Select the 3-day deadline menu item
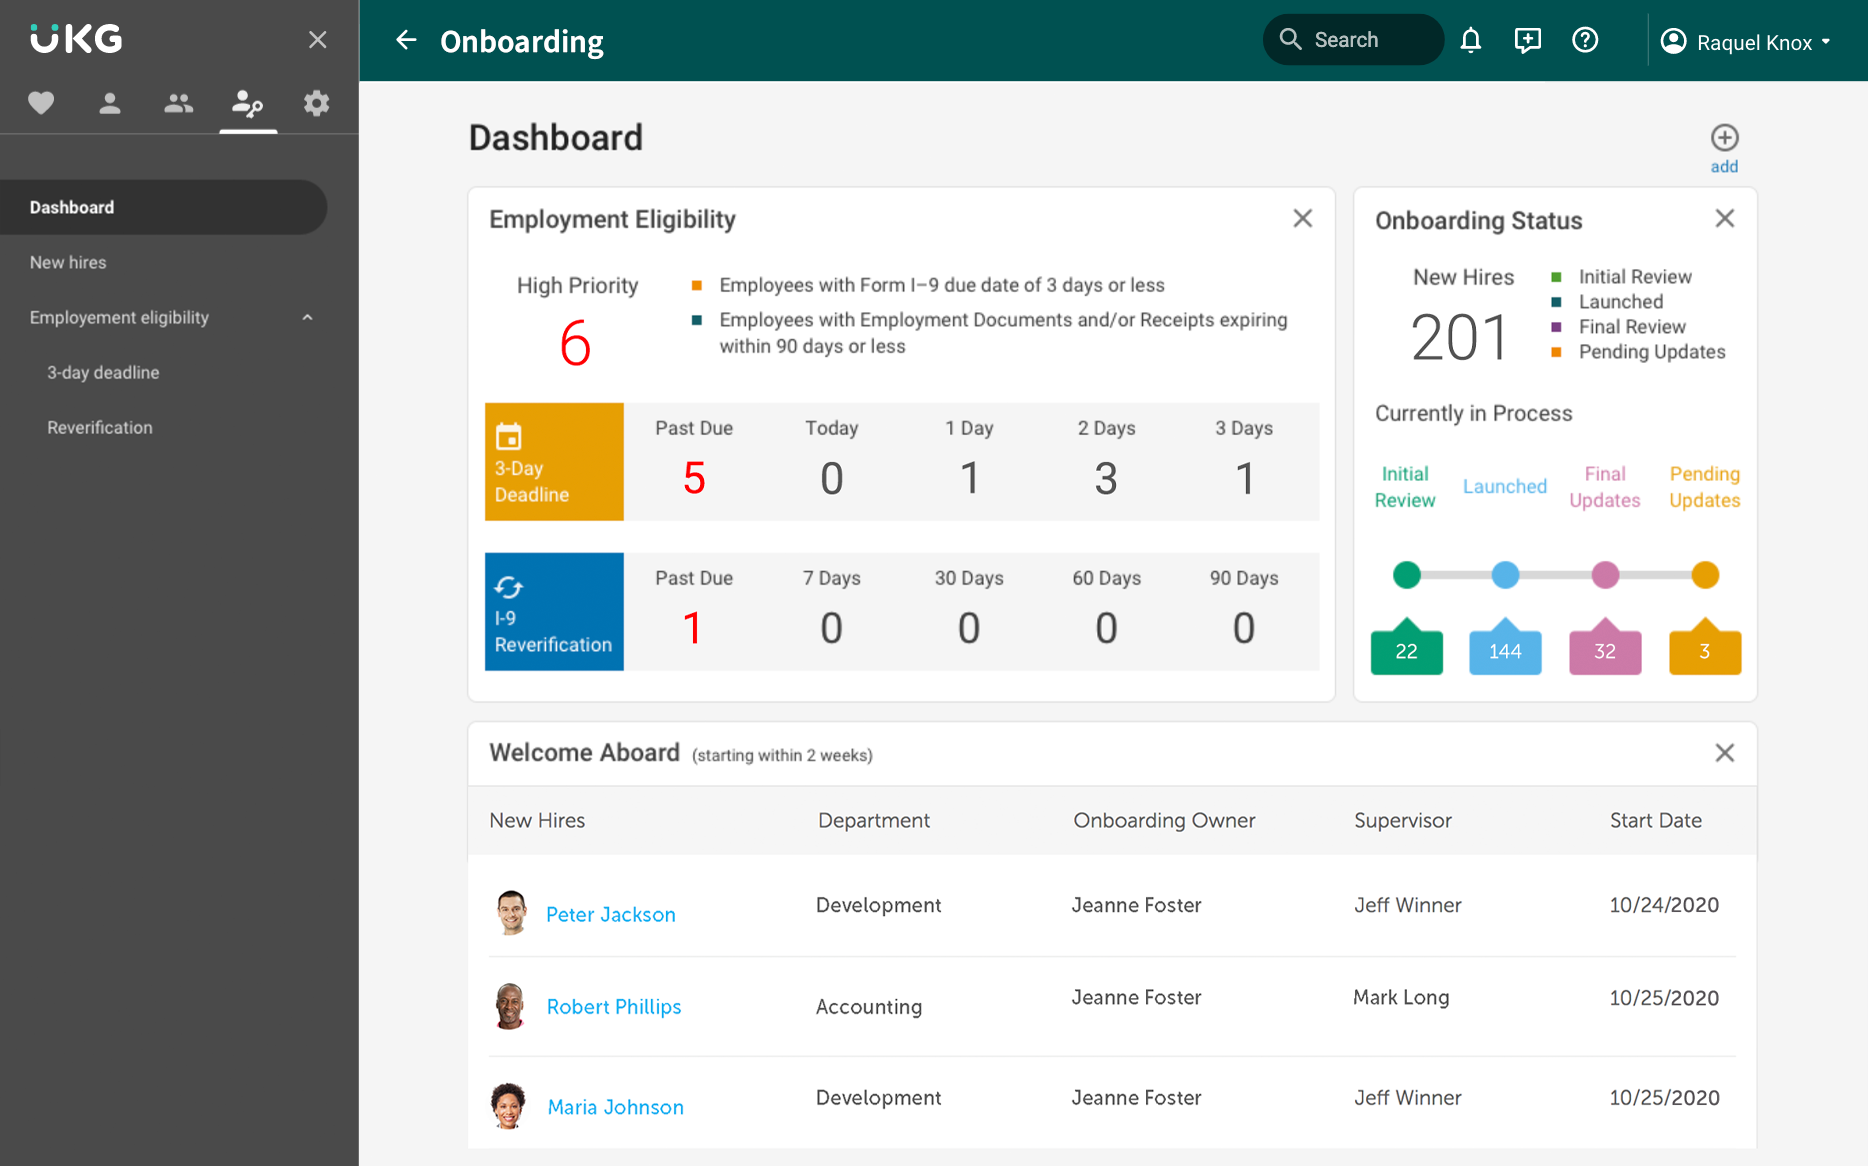Viewport: 1868px width, 1166px height. (x=103, y=372)
